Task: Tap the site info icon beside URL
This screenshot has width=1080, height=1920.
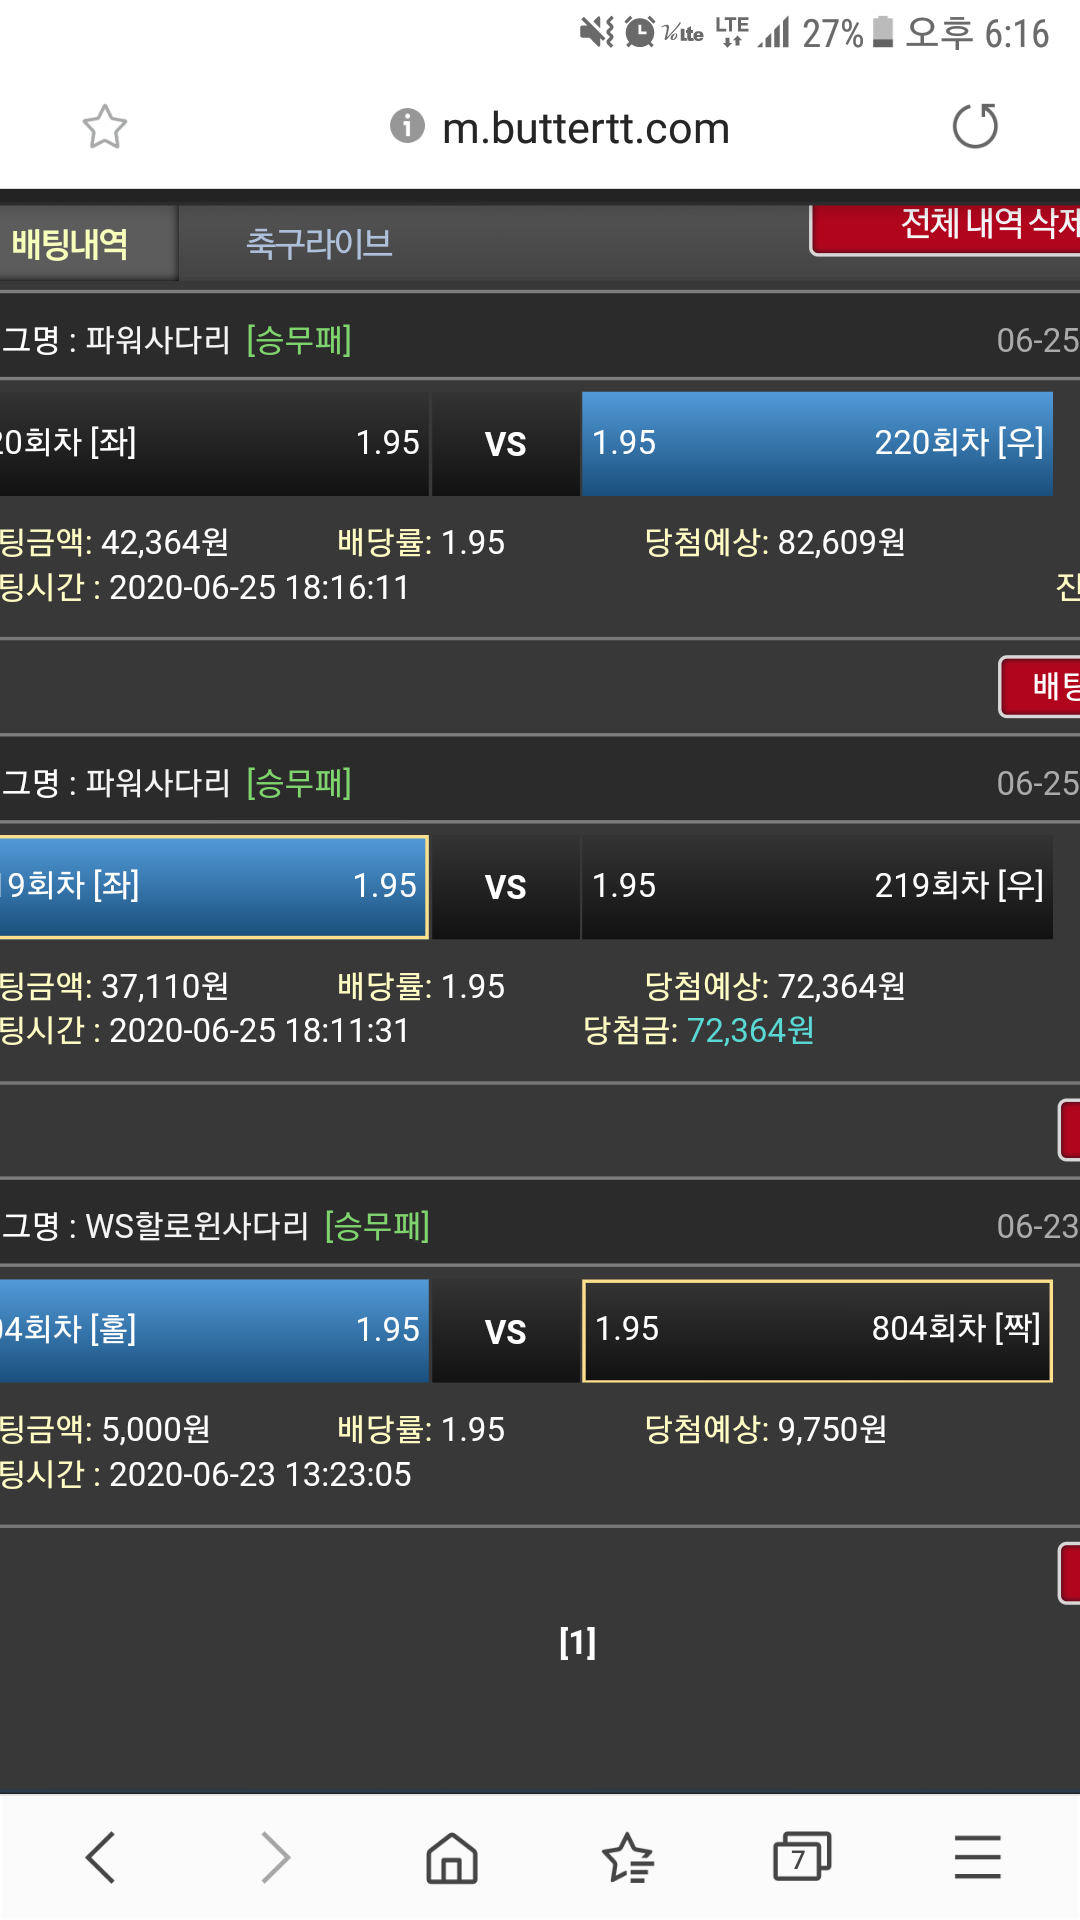Action: [407, 126]
